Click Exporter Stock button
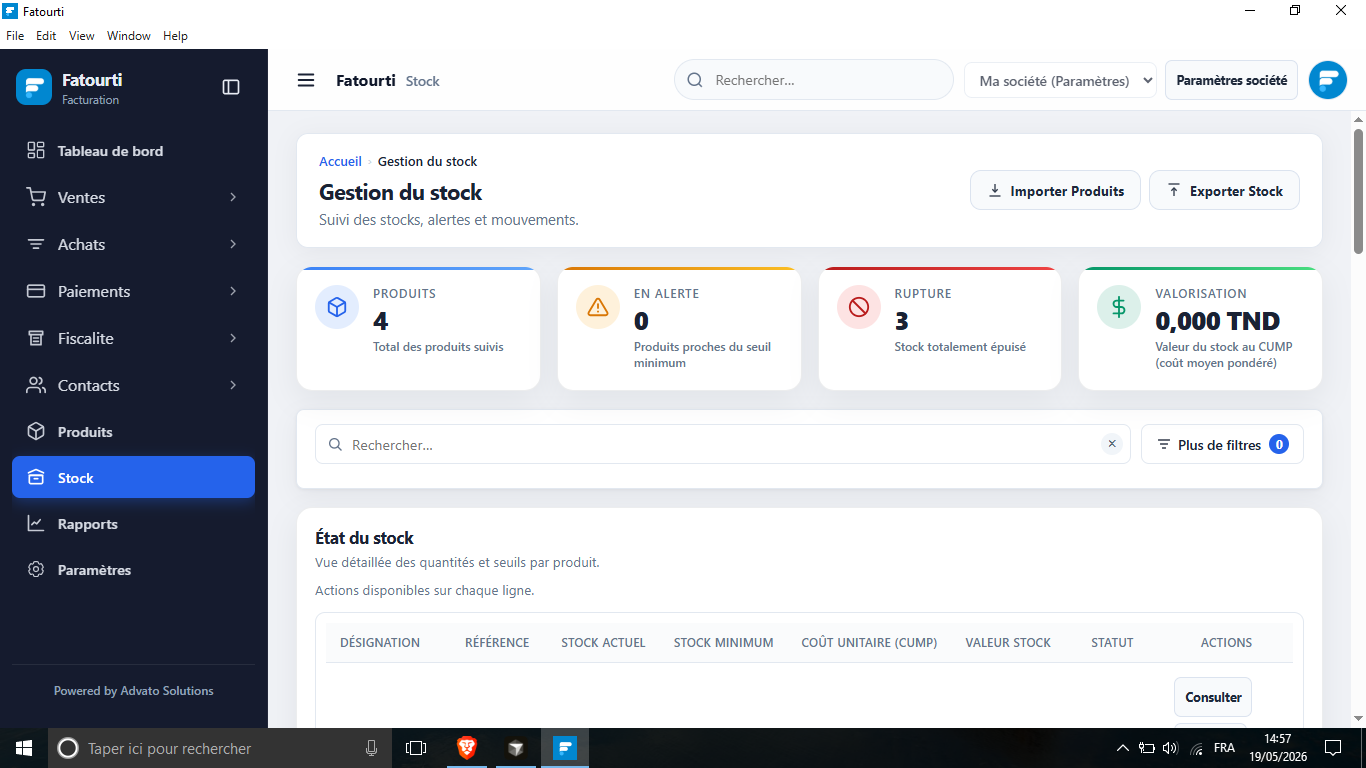The image size is (1366, 768). coord(1224,190)
